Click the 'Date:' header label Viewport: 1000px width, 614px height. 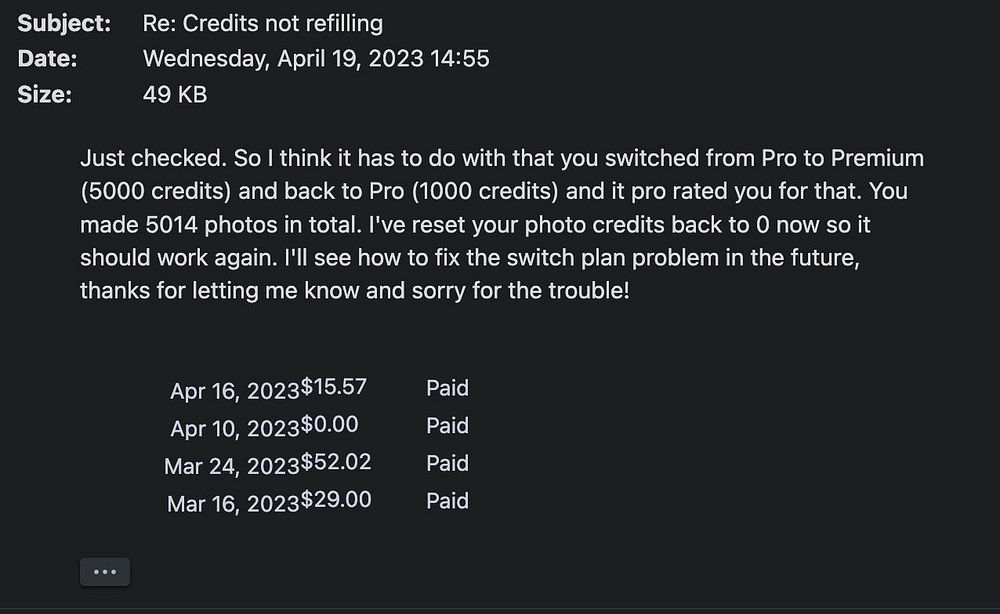[x=47, y=58]
